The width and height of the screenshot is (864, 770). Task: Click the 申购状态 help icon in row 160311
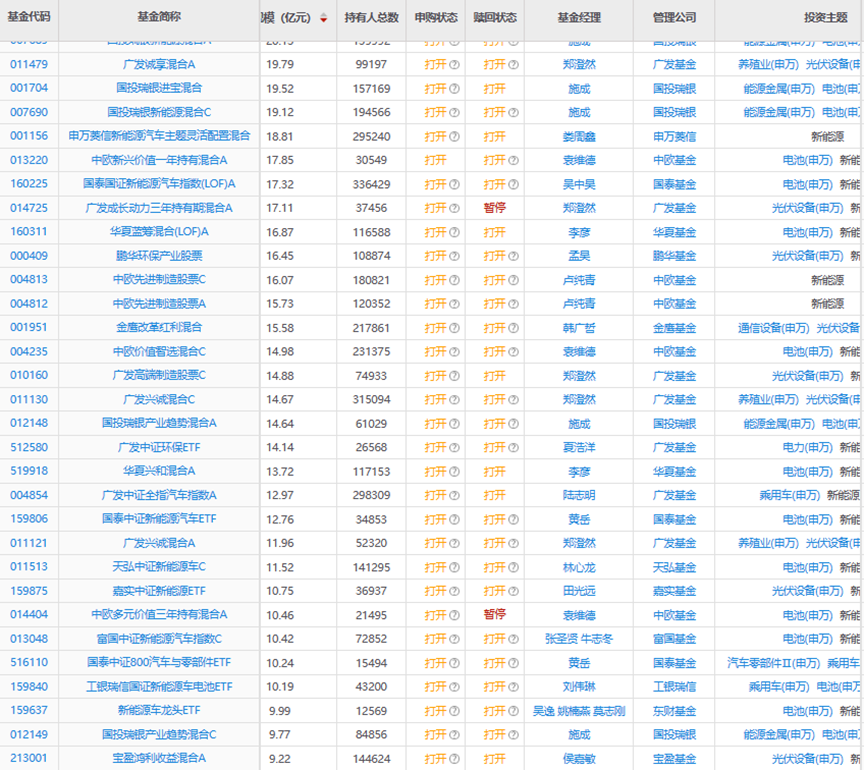[454, 232]
